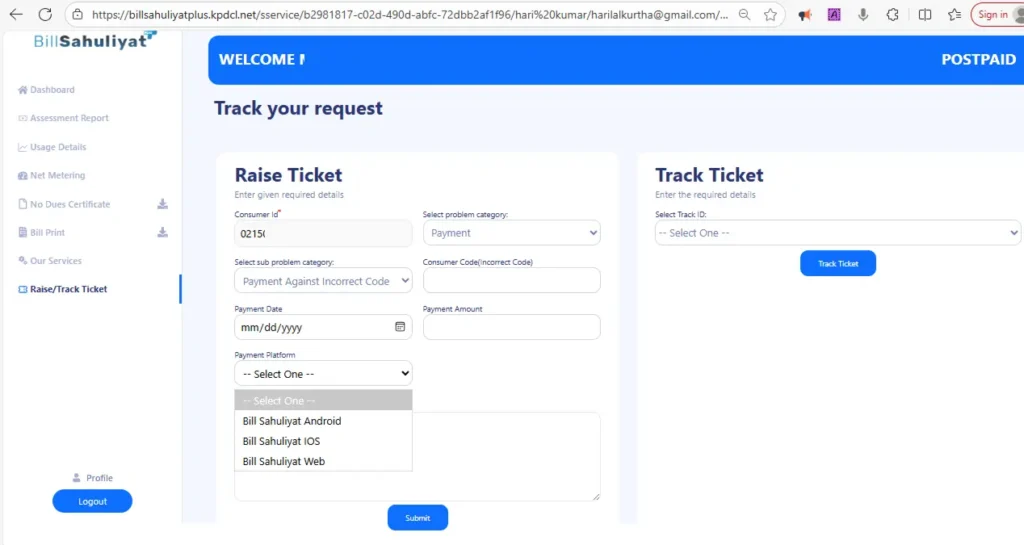Click the microphone icon in browser toolbar
Viewport: 1024px width, 545px height.
(862, 15)
